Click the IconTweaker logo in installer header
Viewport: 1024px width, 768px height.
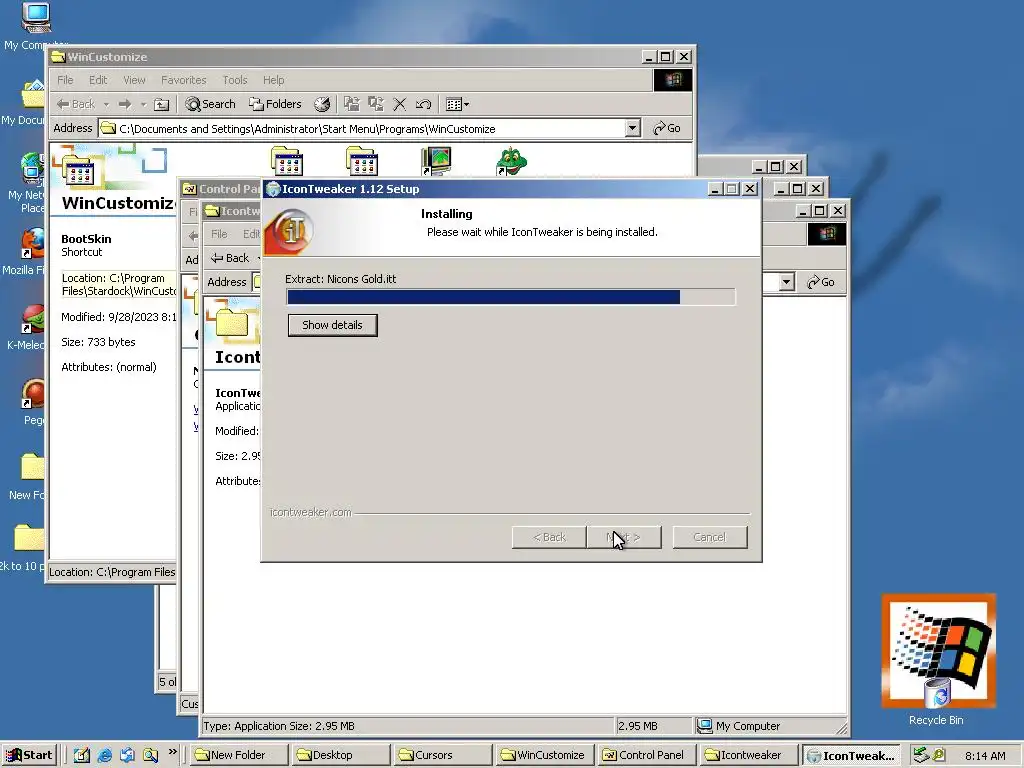click(x=288, y=231)
